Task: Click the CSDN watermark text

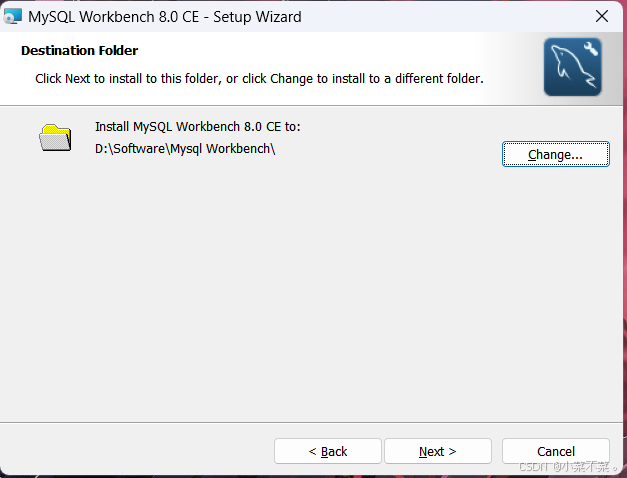Action: point(564,467)
